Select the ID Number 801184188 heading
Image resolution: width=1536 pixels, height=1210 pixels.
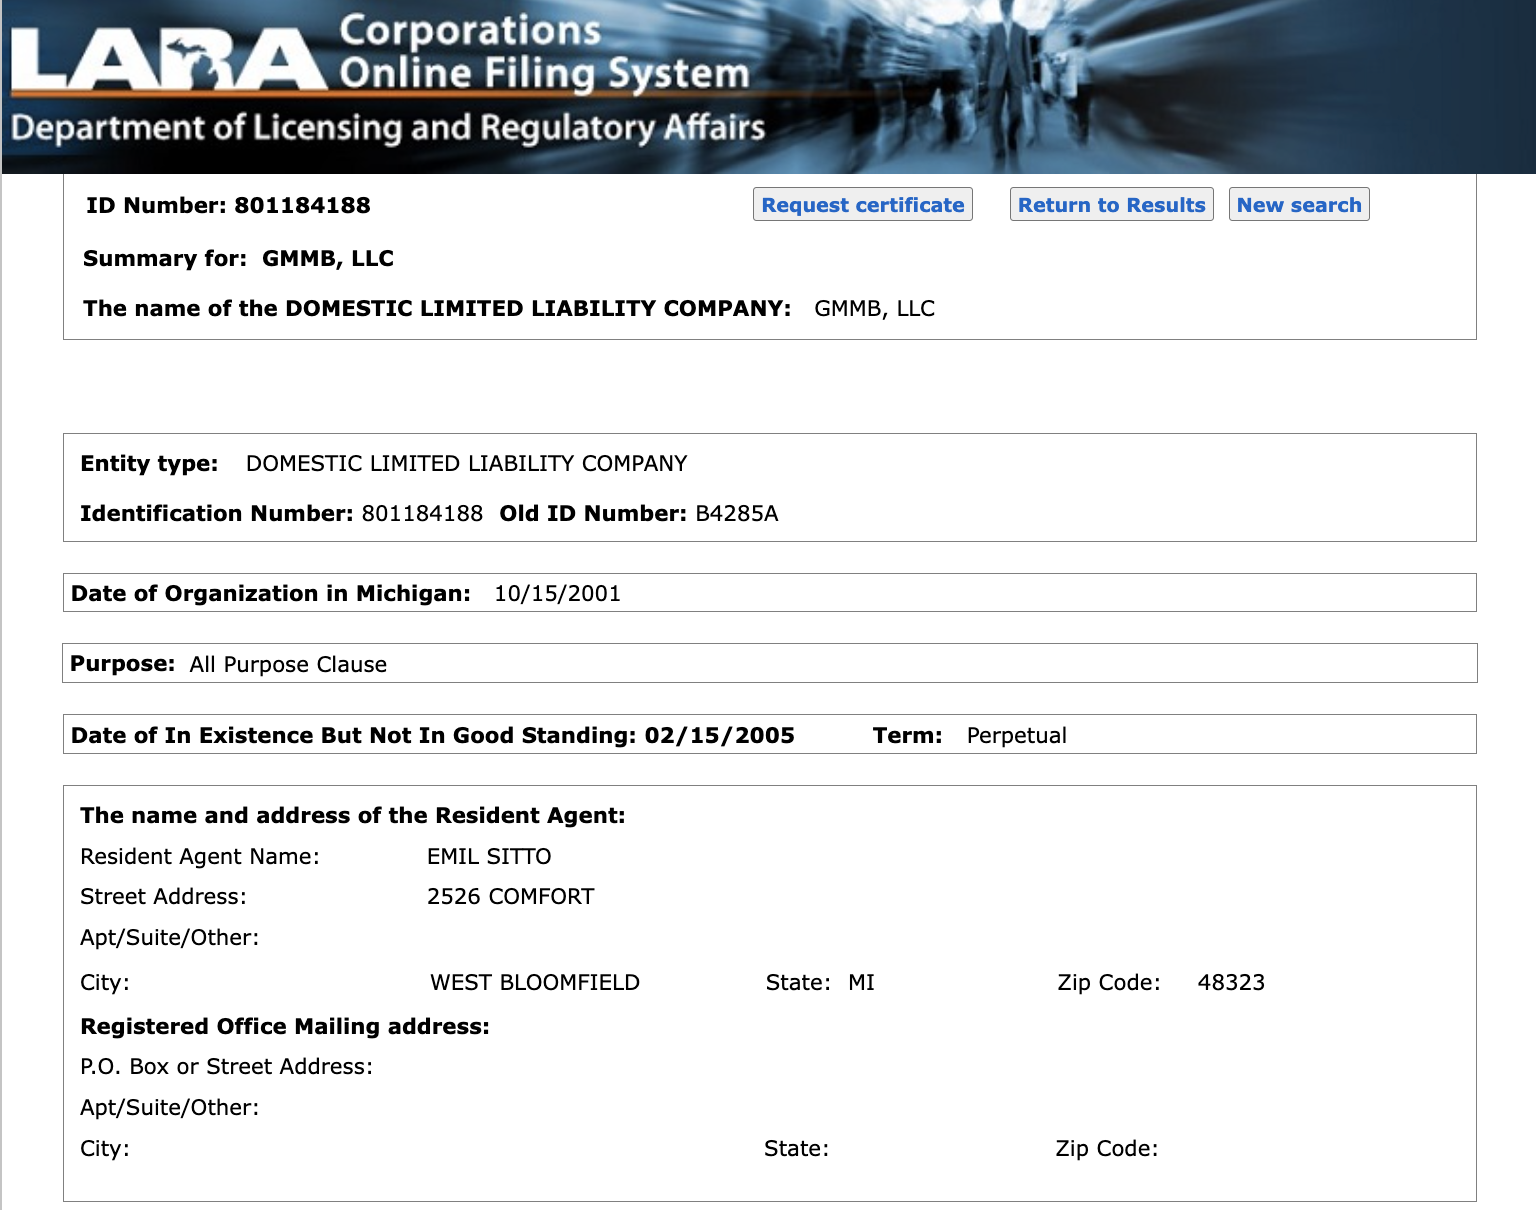pyautogui.click(x=228, y=206)
